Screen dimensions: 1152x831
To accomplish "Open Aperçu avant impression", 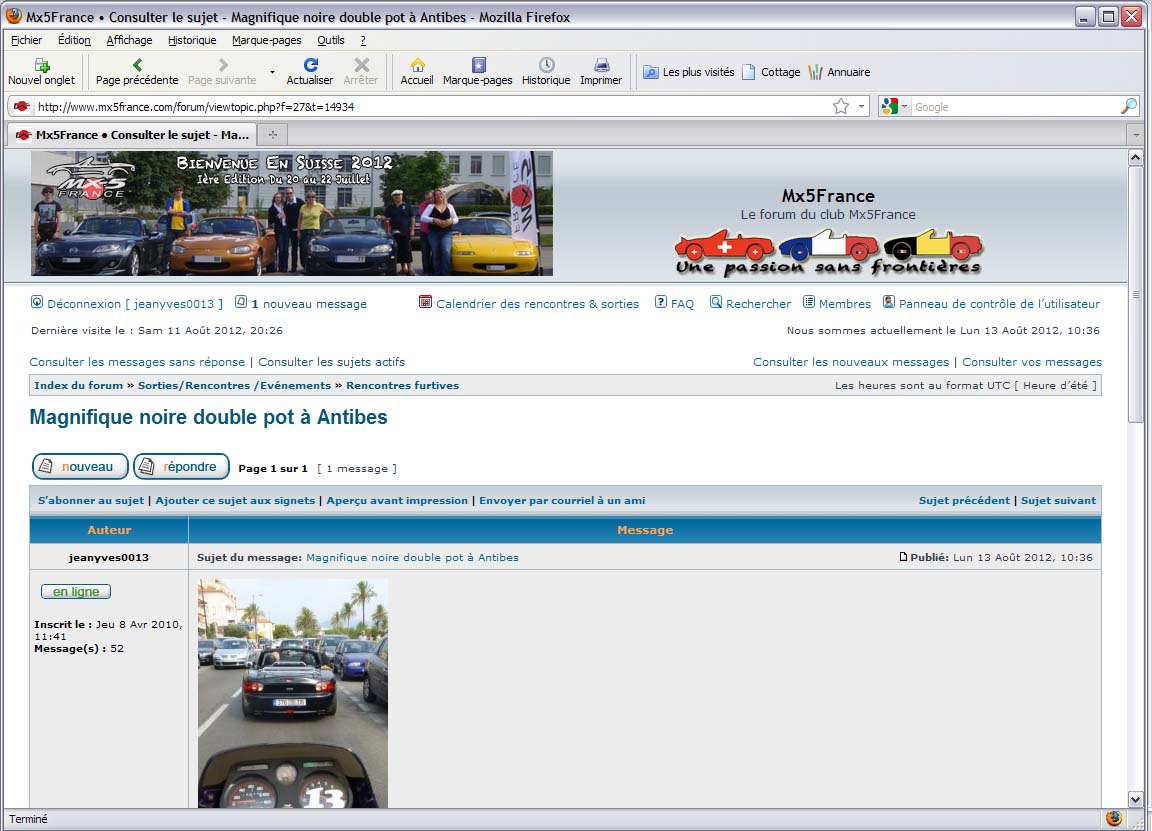I will click(397, 500).
